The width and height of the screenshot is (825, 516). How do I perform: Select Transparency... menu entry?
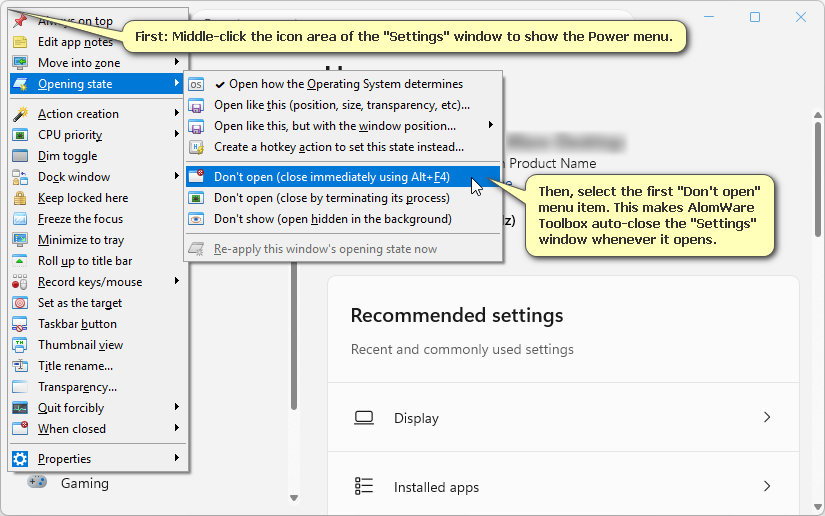coord(98,387)
